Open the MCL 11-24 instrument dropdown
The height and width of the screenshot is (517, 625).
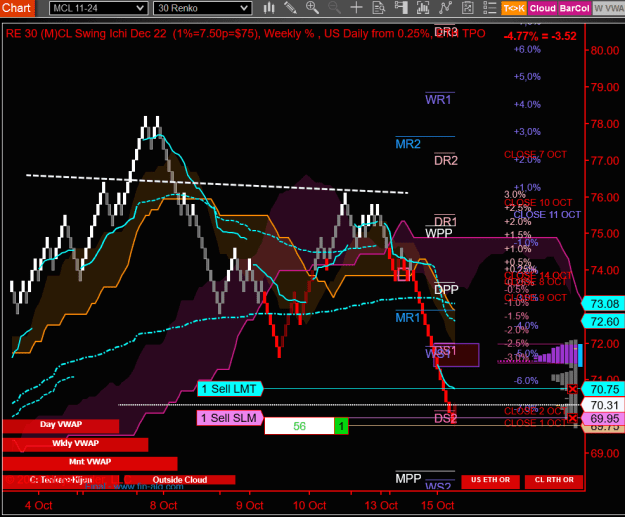click(x=98, y=8)
